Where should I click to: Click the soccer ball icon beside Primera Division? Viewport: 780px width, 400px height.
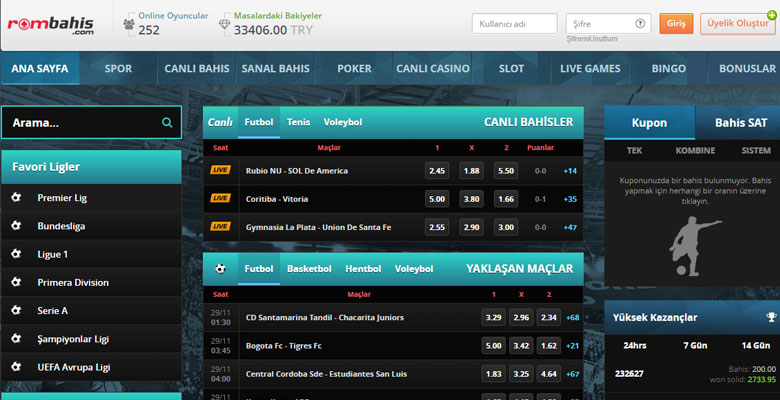point(16,282)
